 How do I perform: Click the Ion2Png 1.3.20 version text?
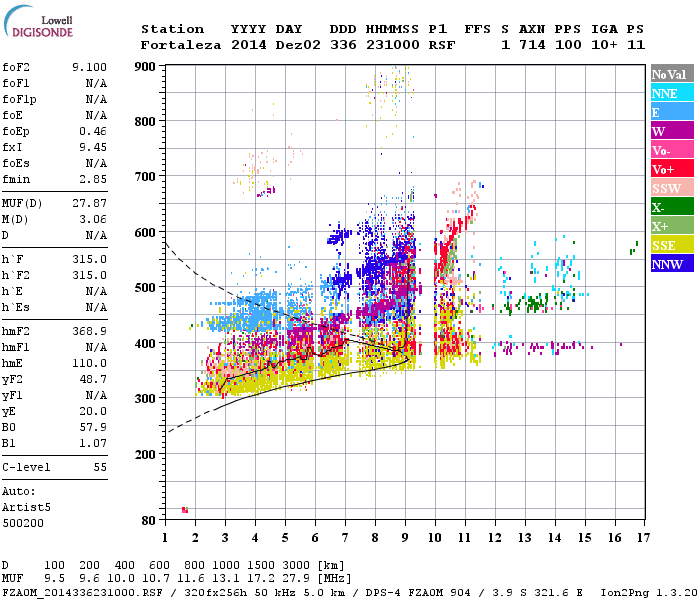[649, 593]
